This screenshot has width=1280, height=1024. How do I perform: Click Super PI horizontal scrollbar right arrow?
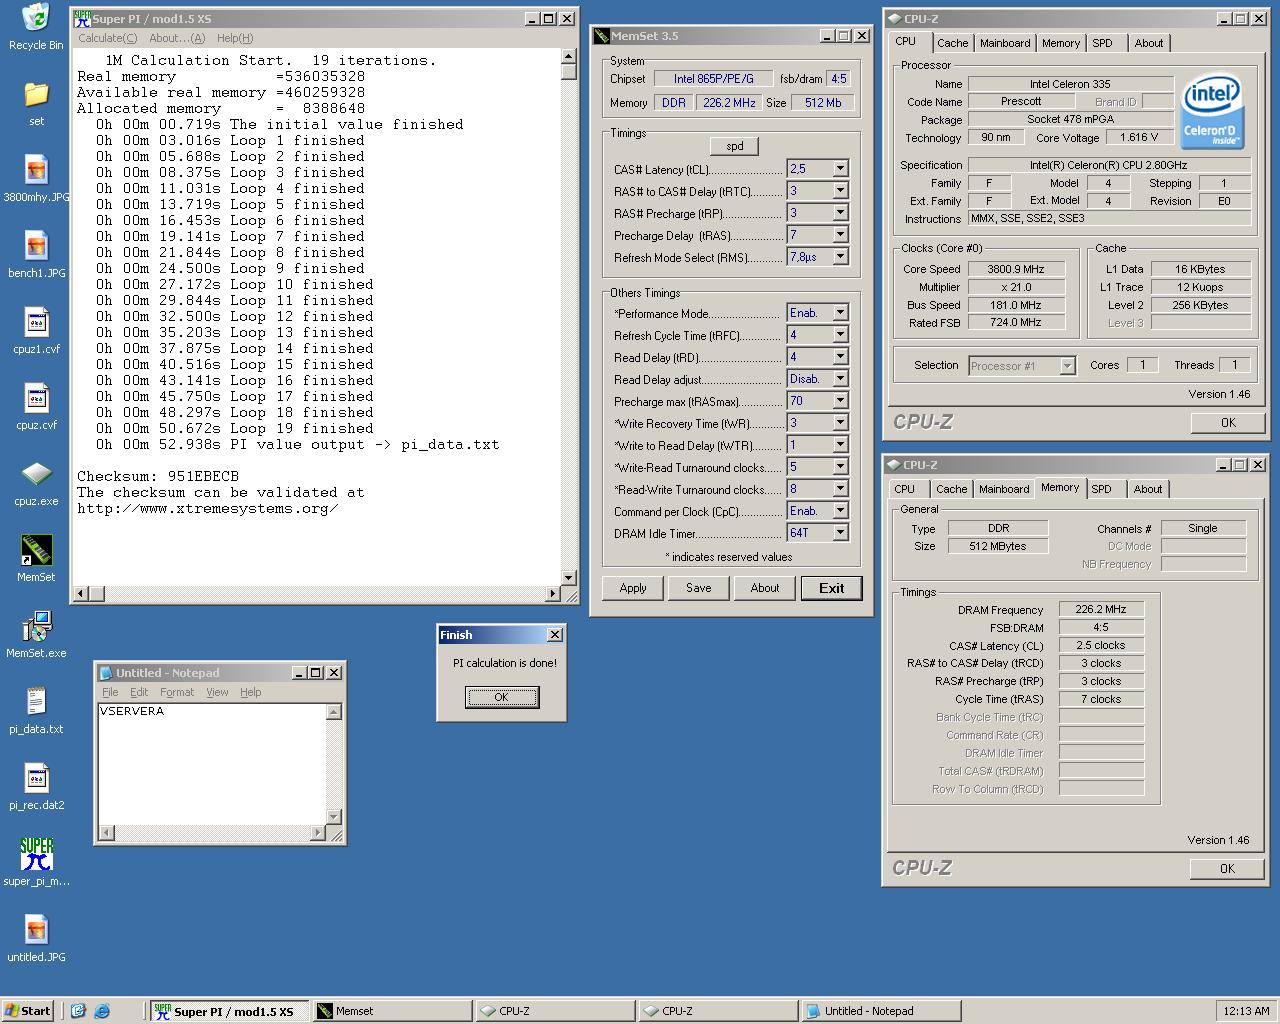(552, 594)
